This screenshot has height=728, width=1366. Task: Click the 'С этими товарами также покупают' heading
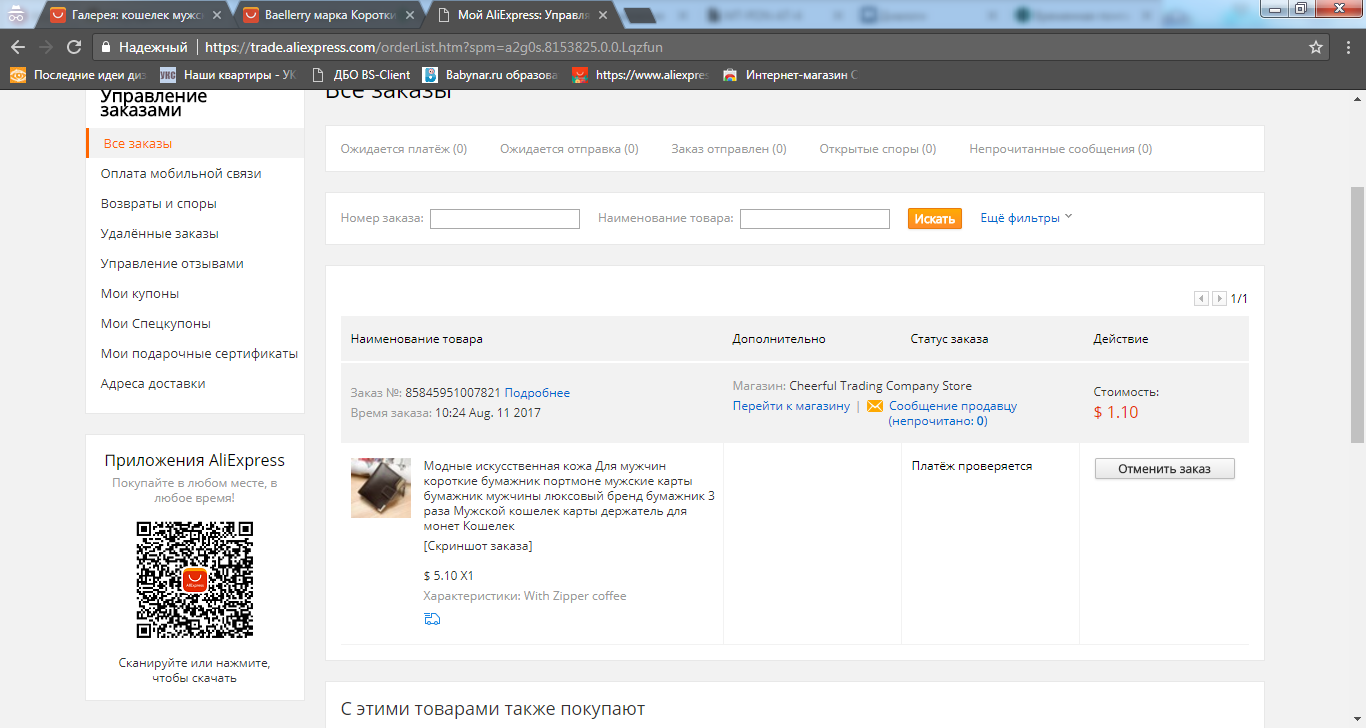click(493, 709)
